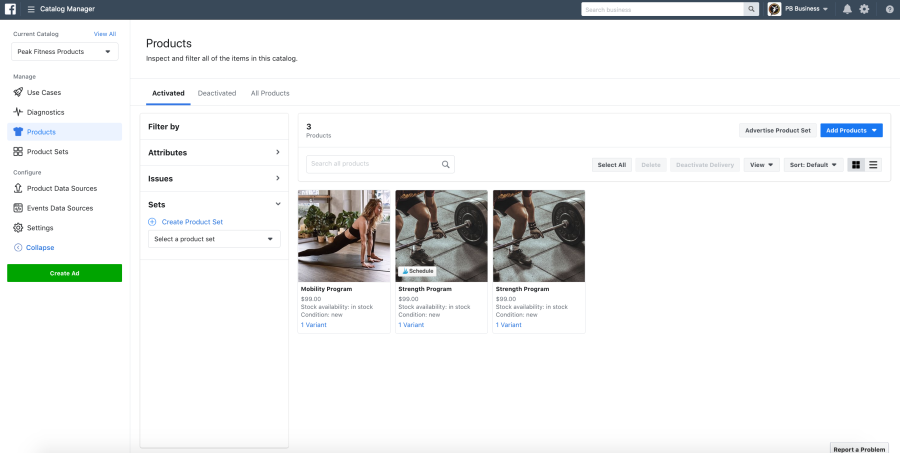Viewport: 900px width, 453px height.
Task: Open 1 Variant link under Mobility Program
Action: tap(313, 325)
